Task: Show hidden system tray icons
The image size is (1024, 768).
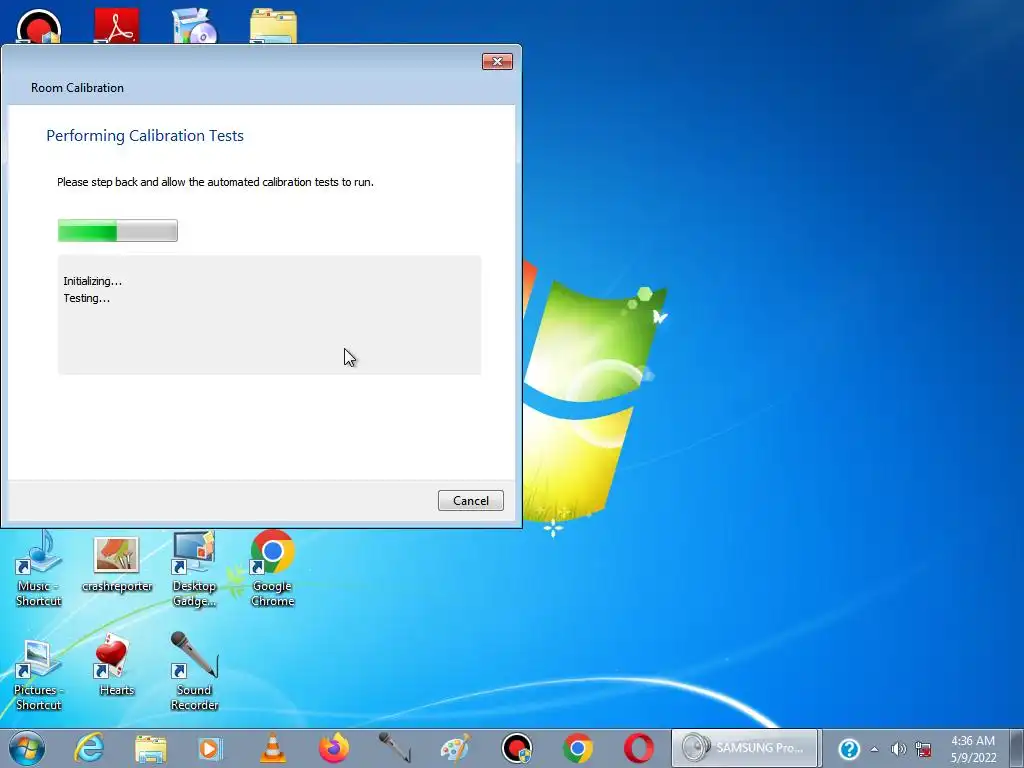Action: pos(874,749)
